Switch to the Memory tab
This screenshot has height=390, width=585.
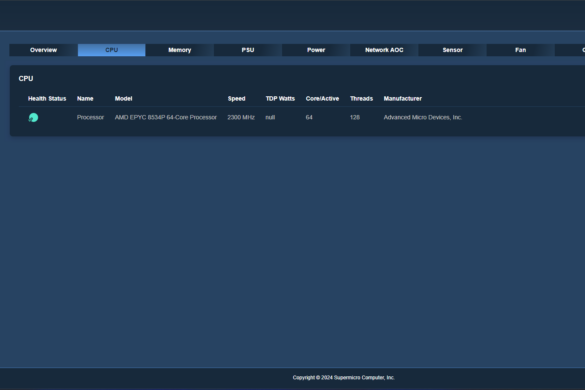tap(179, 50)
